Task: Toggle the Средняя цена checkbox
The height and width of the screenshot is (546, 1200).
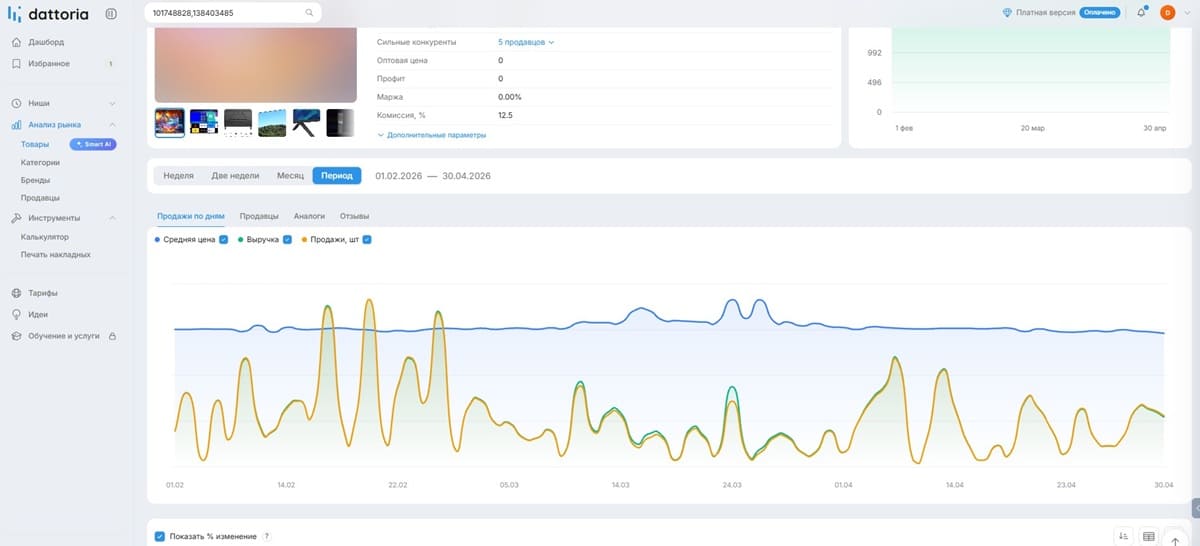Action: point(224,240)
